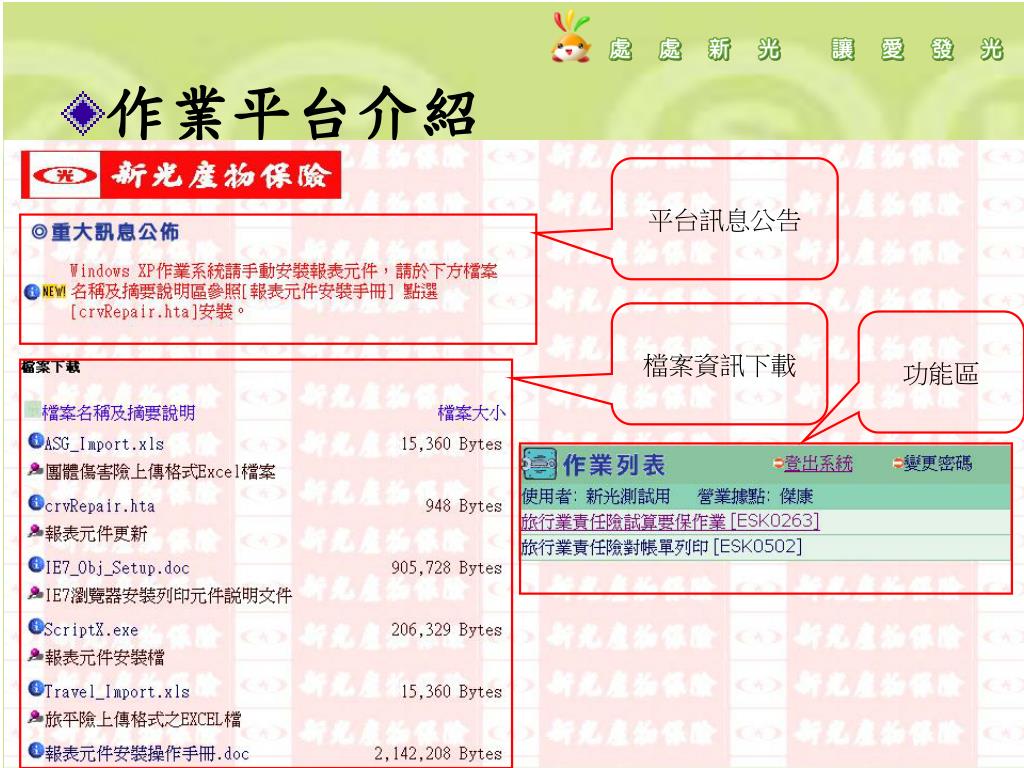Click the 15,360 Bytes size of ASG_Import.xls
1024x768 pixels.
coord(451,444)
